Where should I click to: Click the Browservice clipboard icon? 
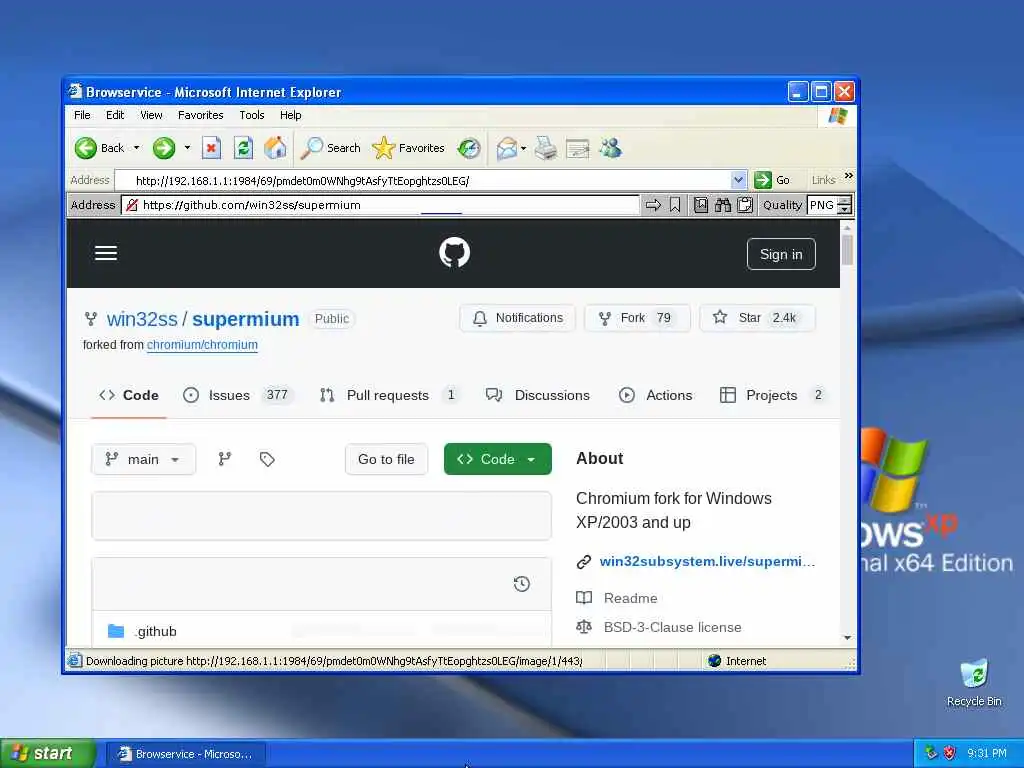[744, 205]
